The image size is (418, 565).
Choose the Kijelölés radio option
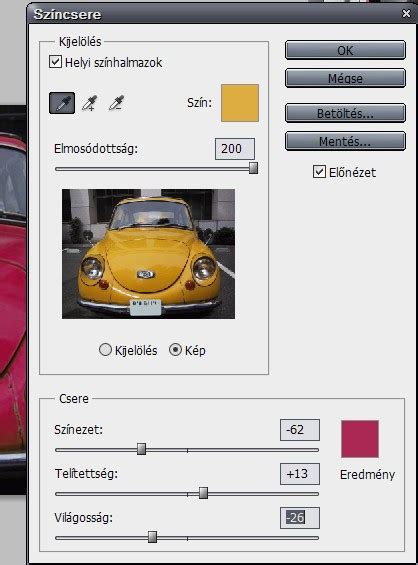coord(105,350)
